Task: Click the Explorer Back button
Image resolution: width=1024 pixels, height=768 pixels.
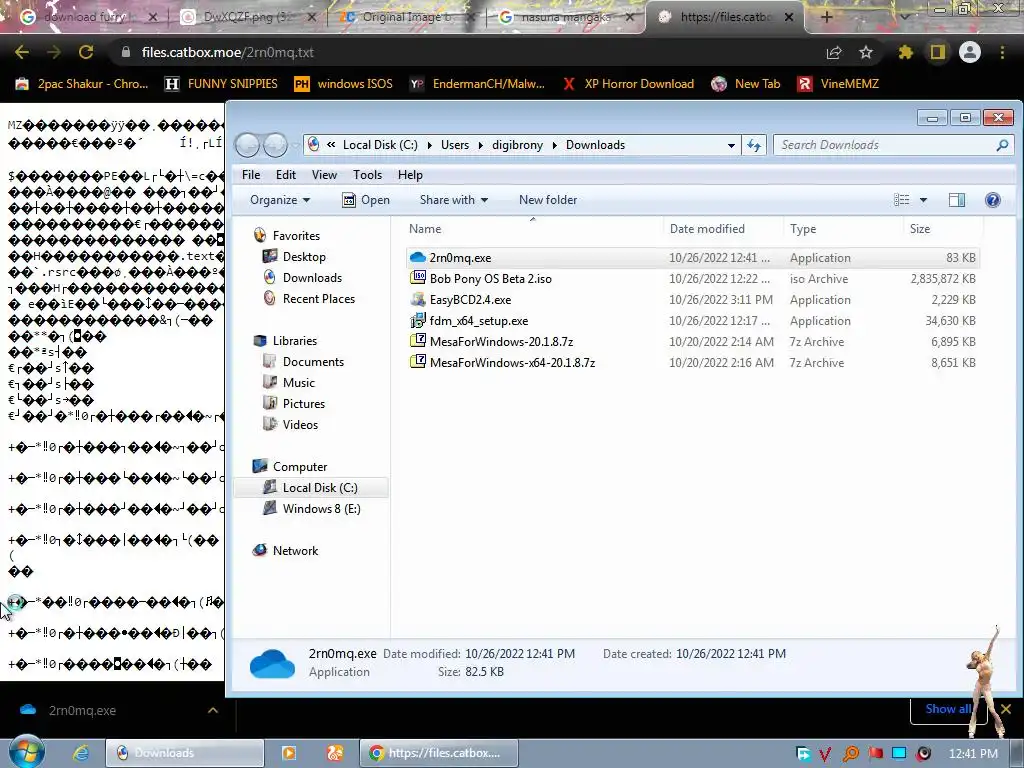Action: click(247, 145)
